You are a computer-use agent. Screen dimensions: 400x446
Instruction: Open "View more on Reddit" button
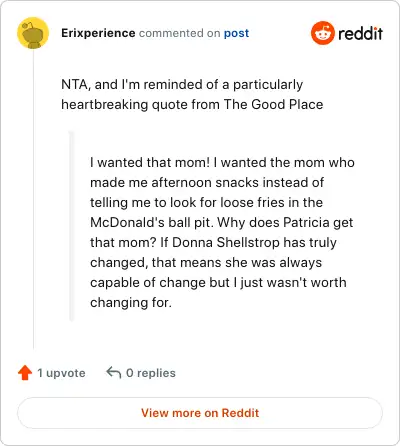(200, 413)
